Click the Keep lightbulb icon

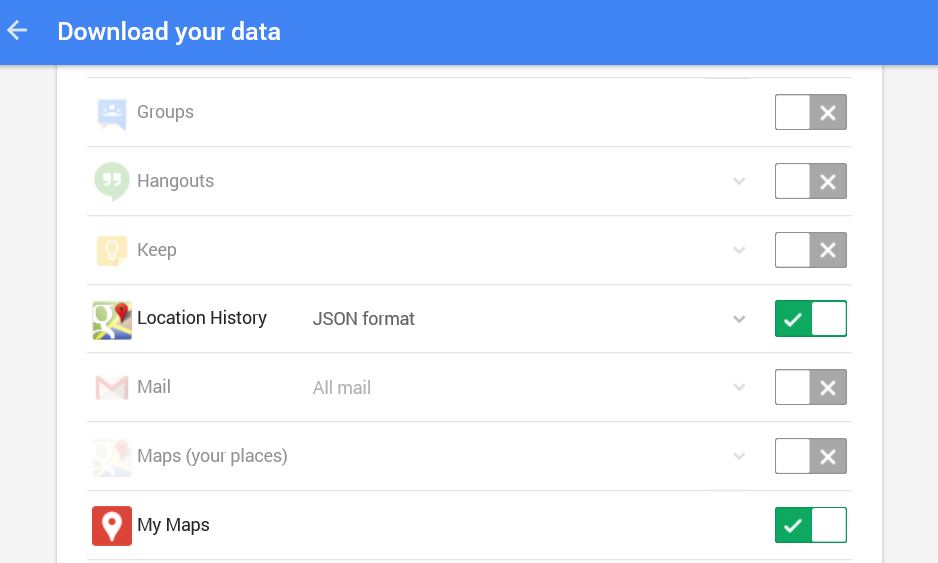(112, 250)
